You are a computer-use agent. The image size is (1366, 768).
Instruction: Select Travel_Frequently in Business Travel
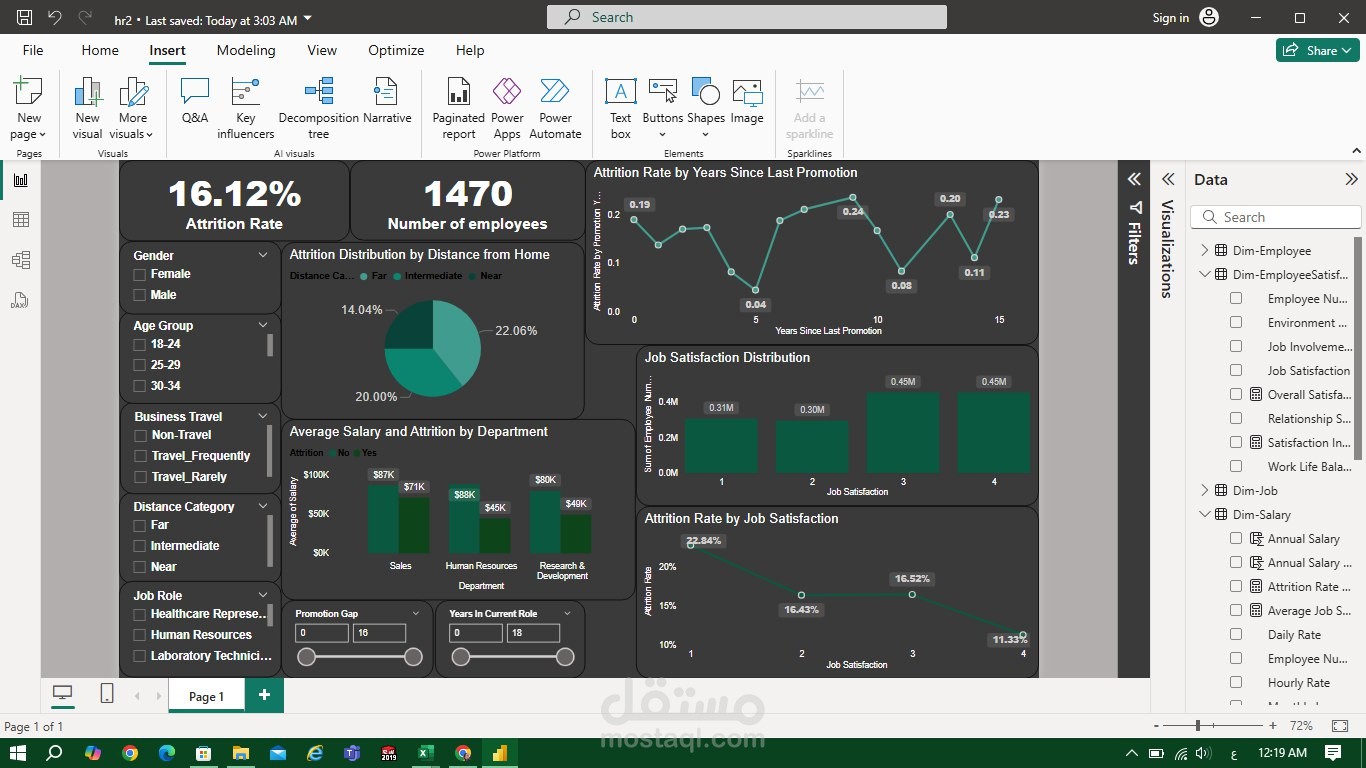(140, 456)
